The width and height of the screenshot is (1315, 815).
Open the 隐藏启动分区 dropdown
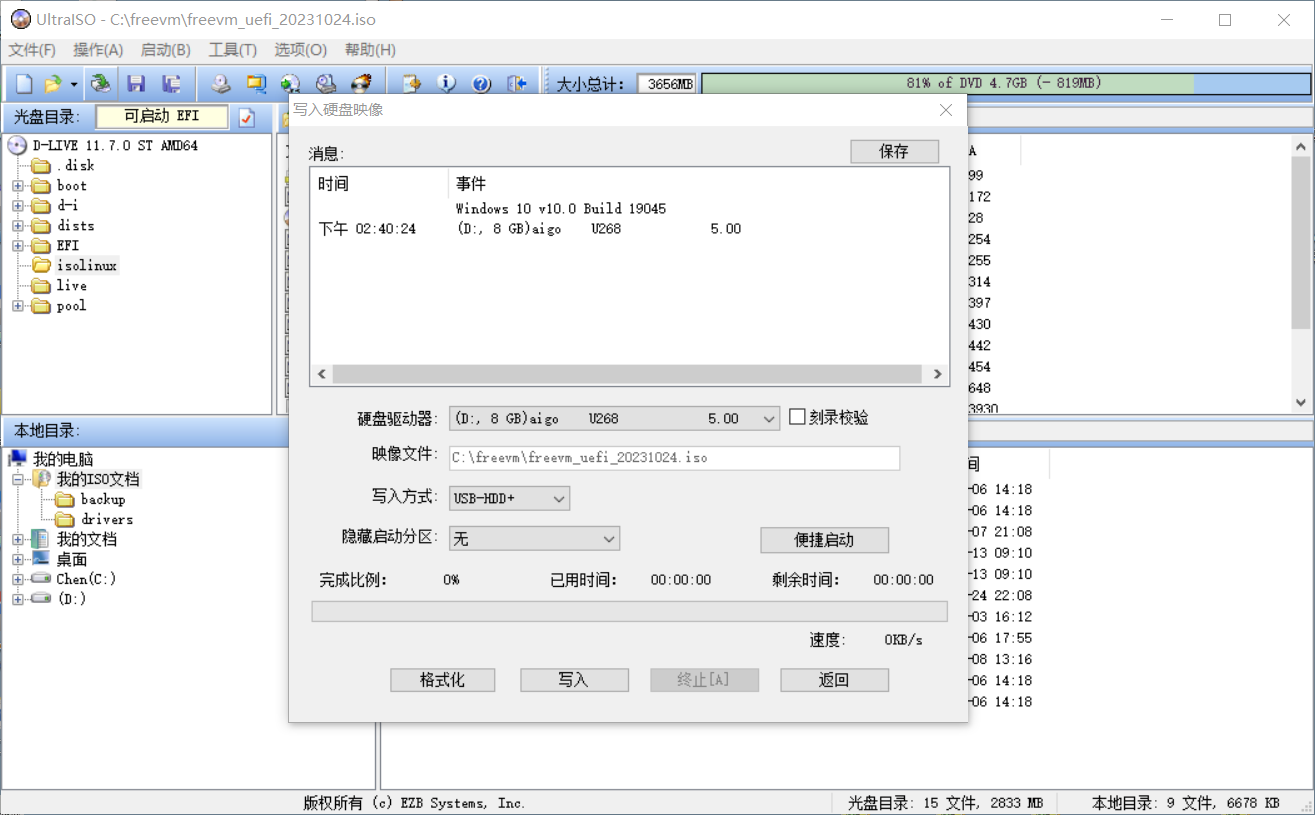(x=609, y=539)
